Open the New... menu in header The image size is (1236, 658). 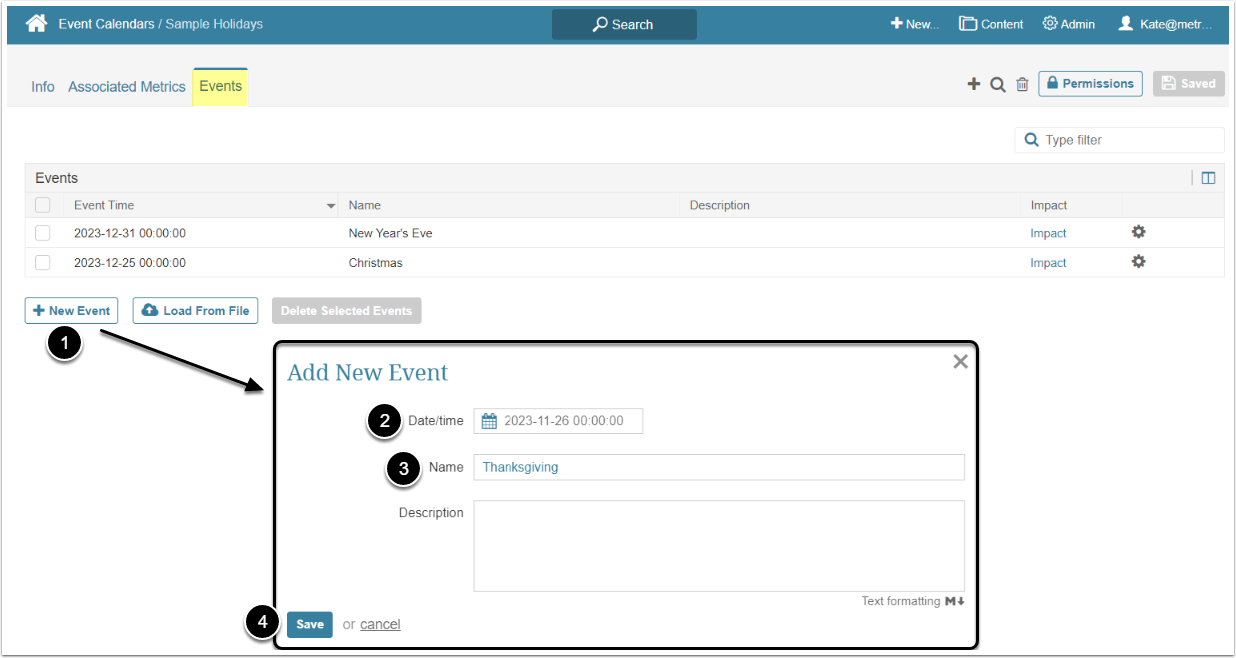(915, 24)
